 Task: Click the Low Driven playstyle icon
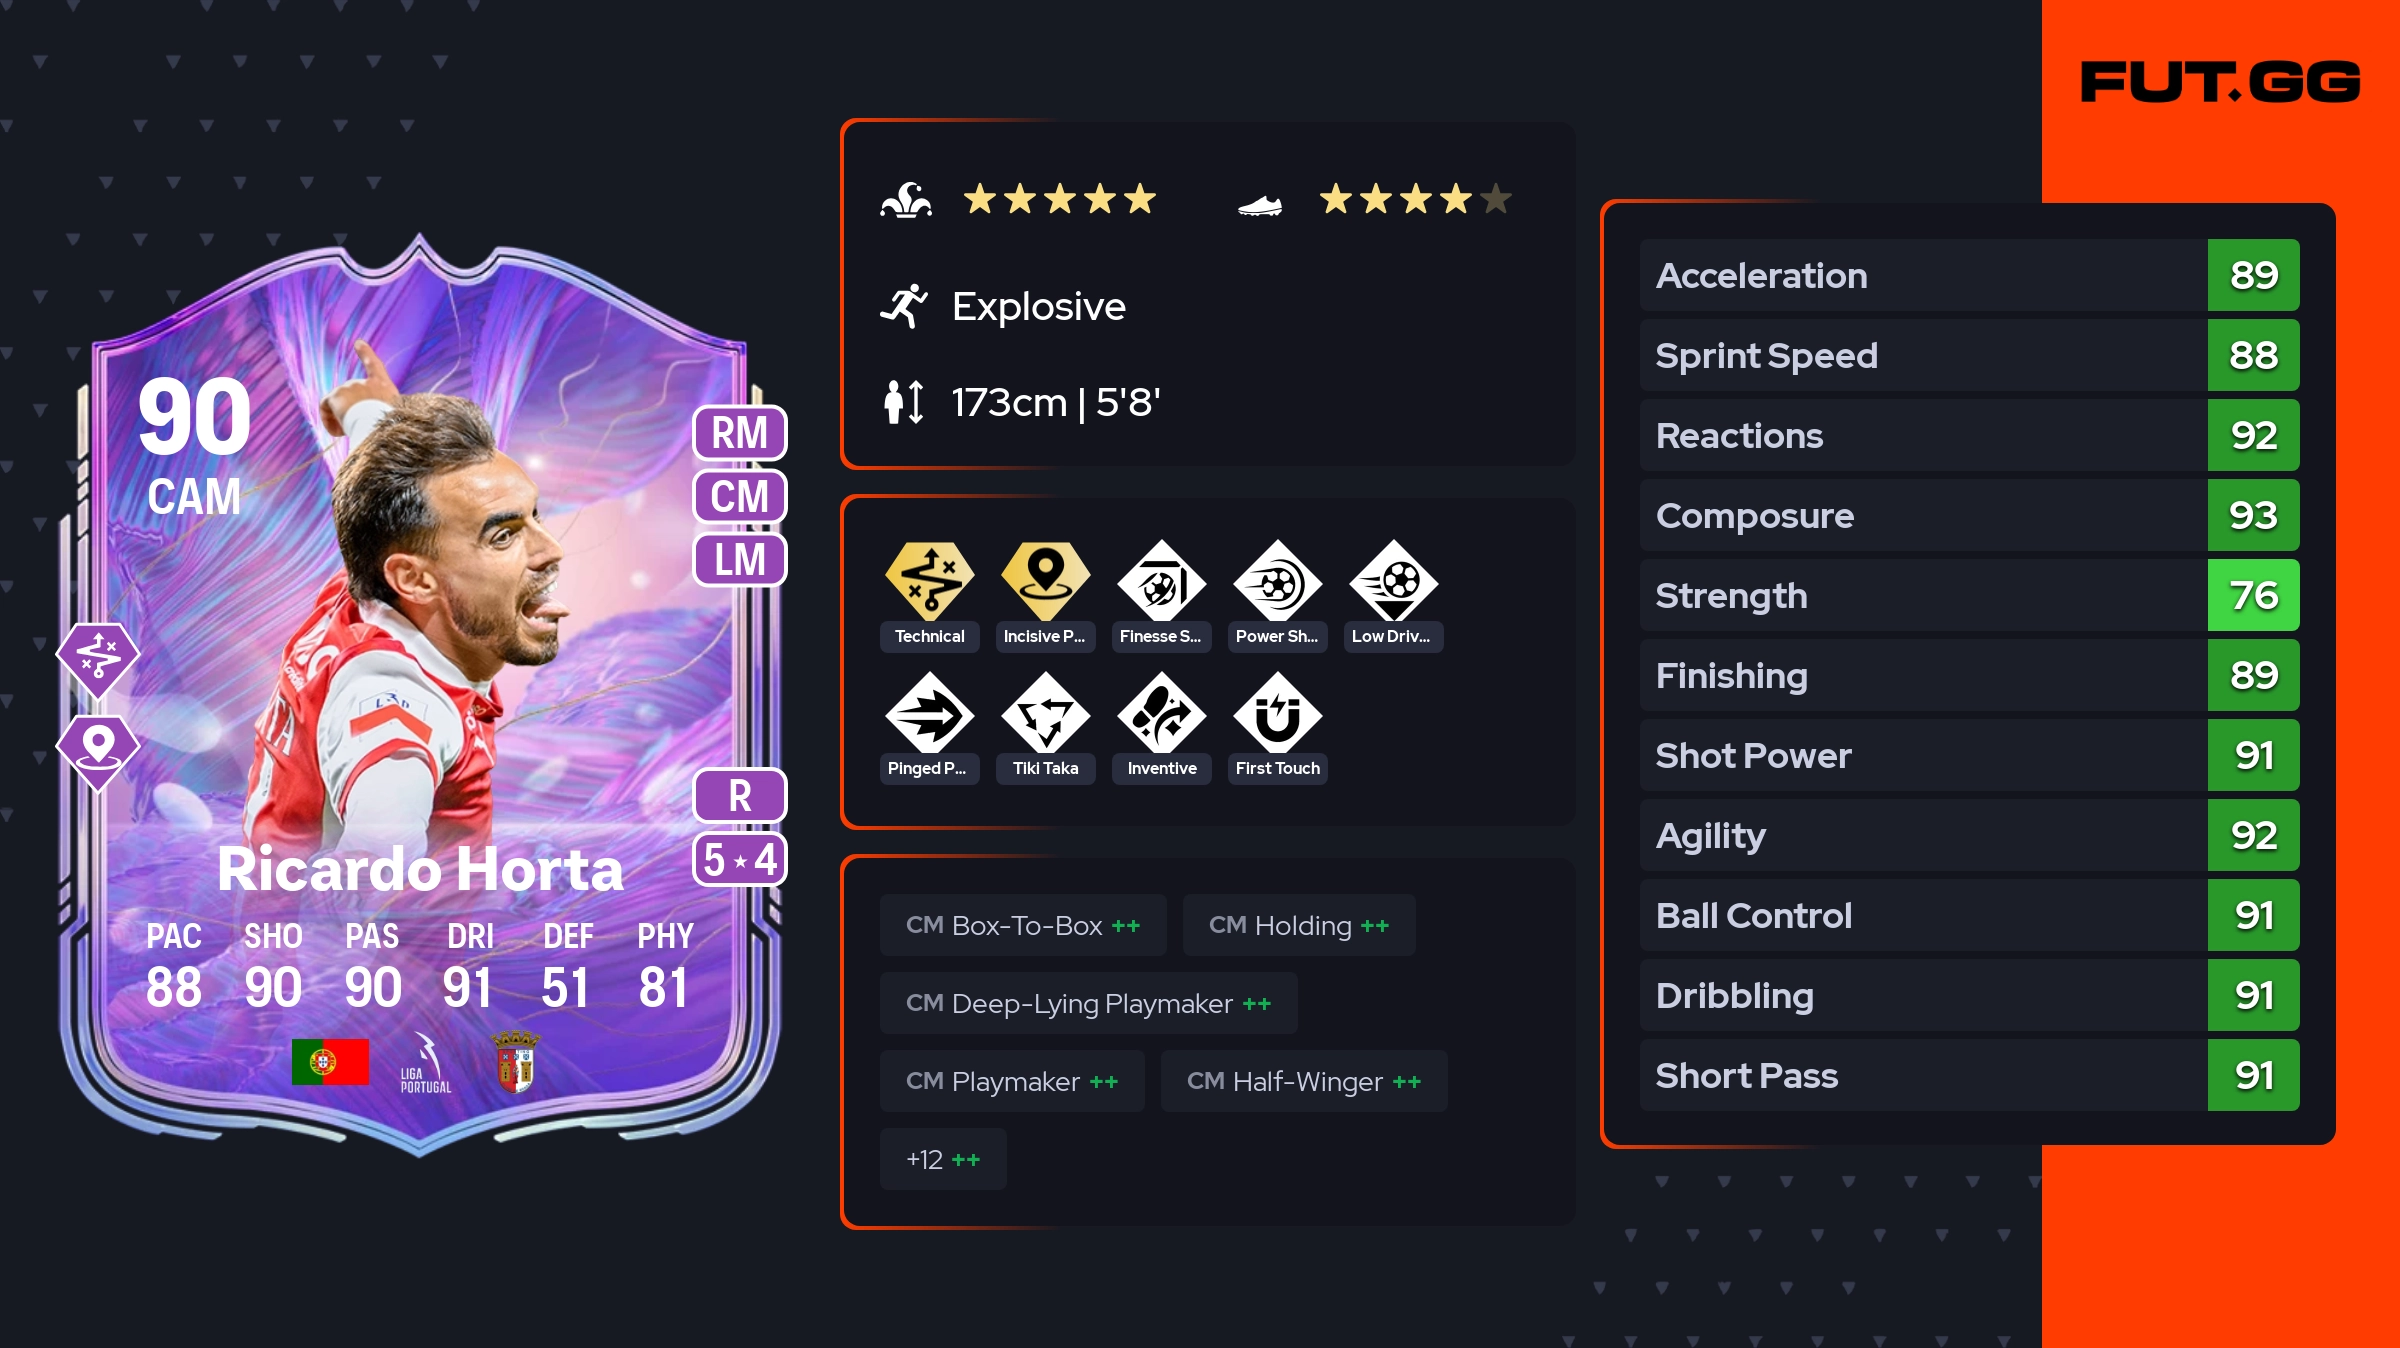[1393, 582]
